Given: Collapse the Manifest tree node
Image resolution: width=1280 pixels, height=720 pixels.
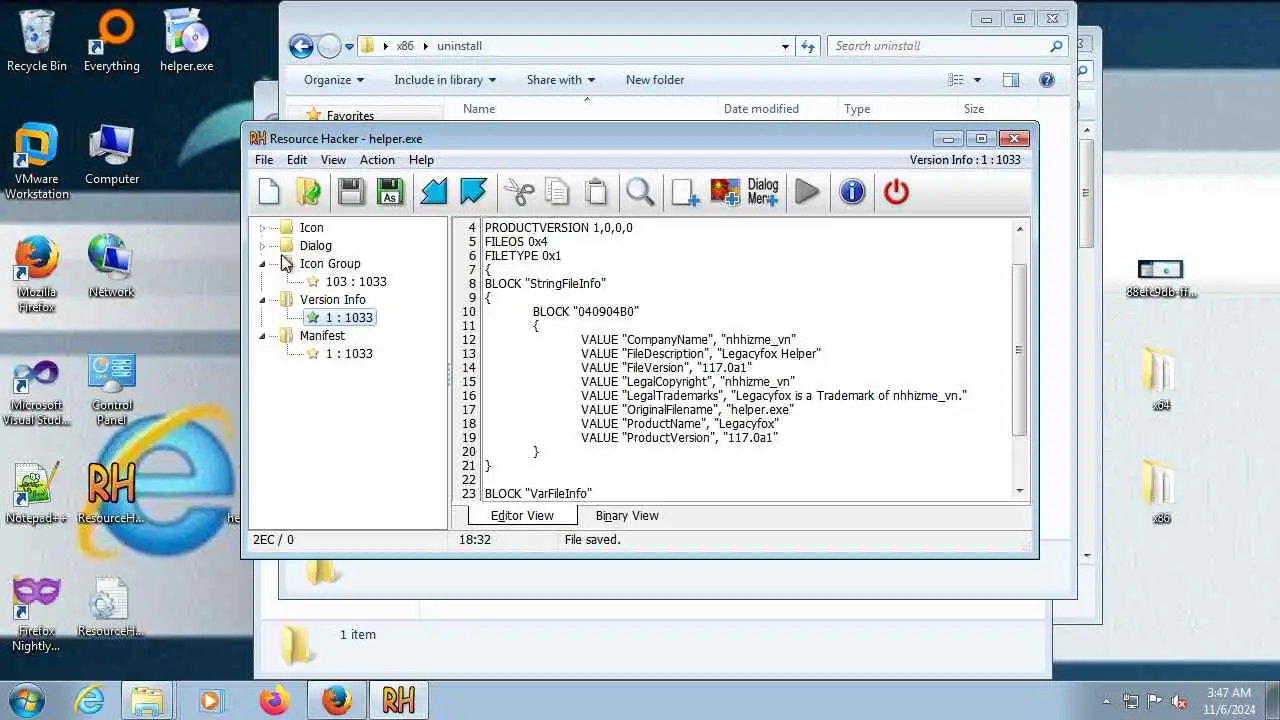Looking at the screenshot, I should click(x=263, y=336).
